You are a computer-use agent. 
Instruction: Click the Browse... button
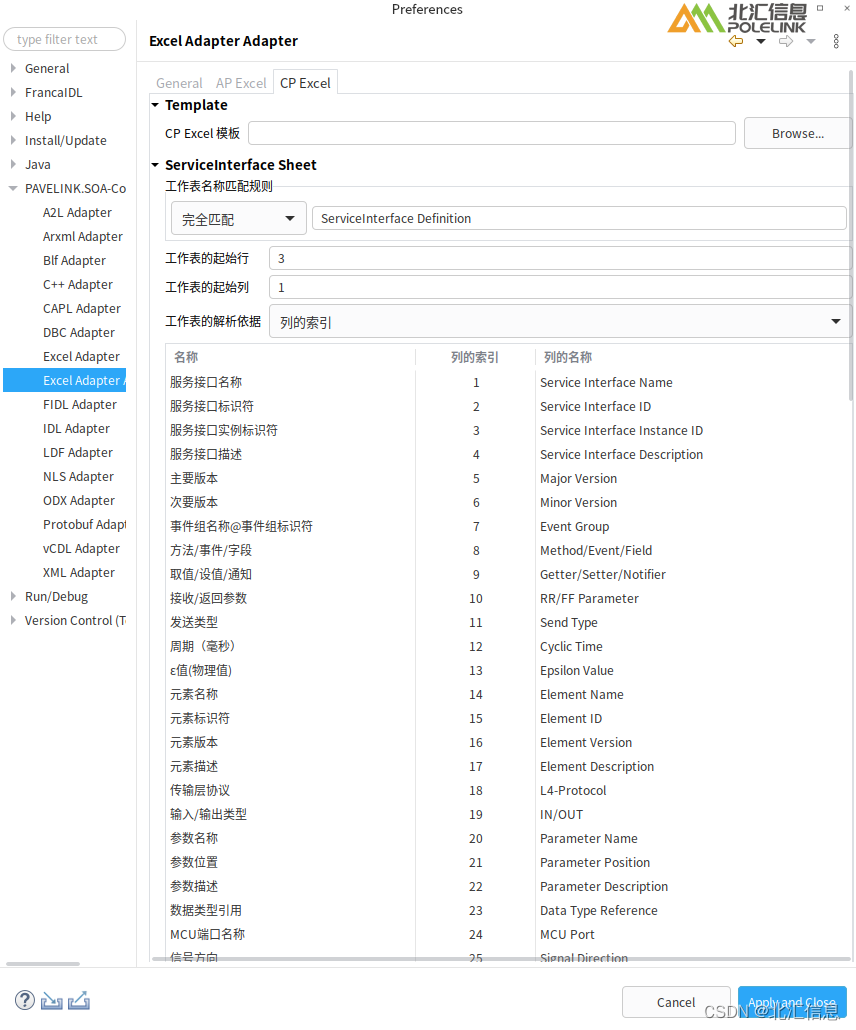pos(798,134)
